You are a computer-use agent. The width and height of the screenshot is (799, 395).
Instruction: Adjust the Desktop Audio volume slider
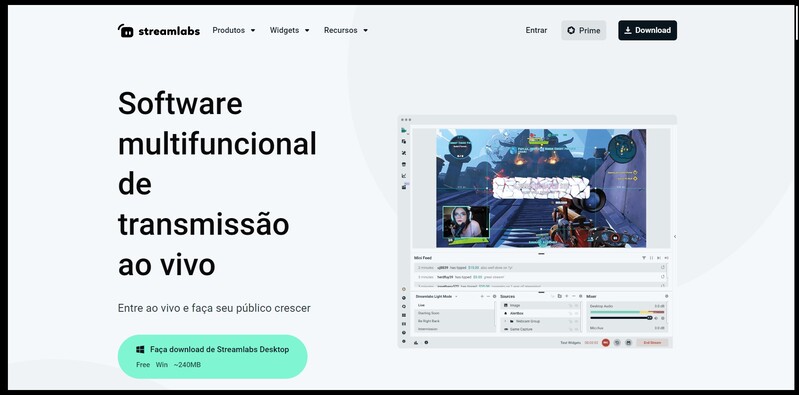pos(621,318)
